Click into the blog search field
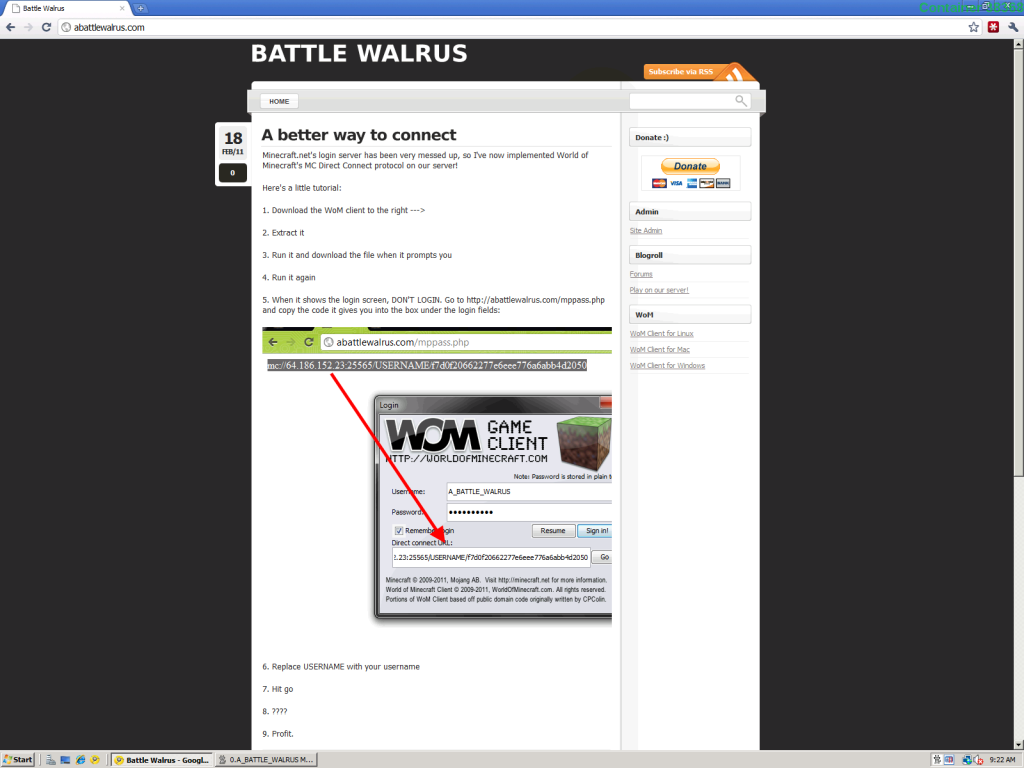Screen dimensions: 1024x768 click(x=681, y=101)
